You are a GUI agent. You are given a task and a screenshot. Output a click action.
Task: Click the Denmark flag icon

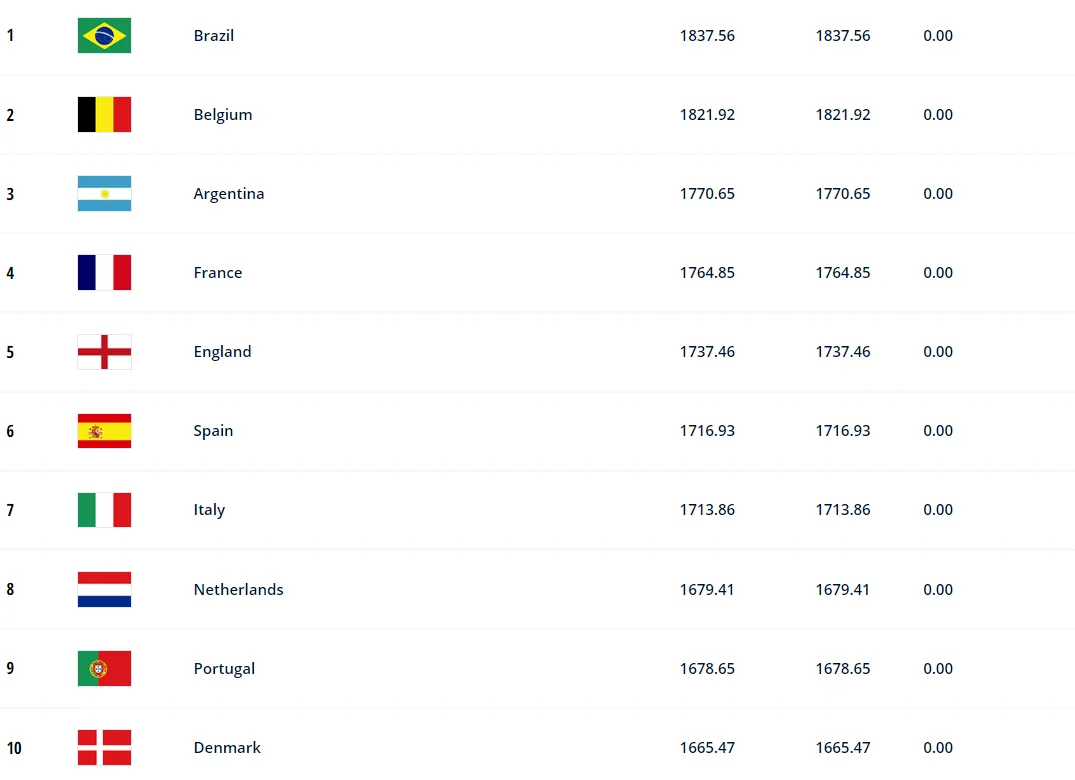(104, 748)
